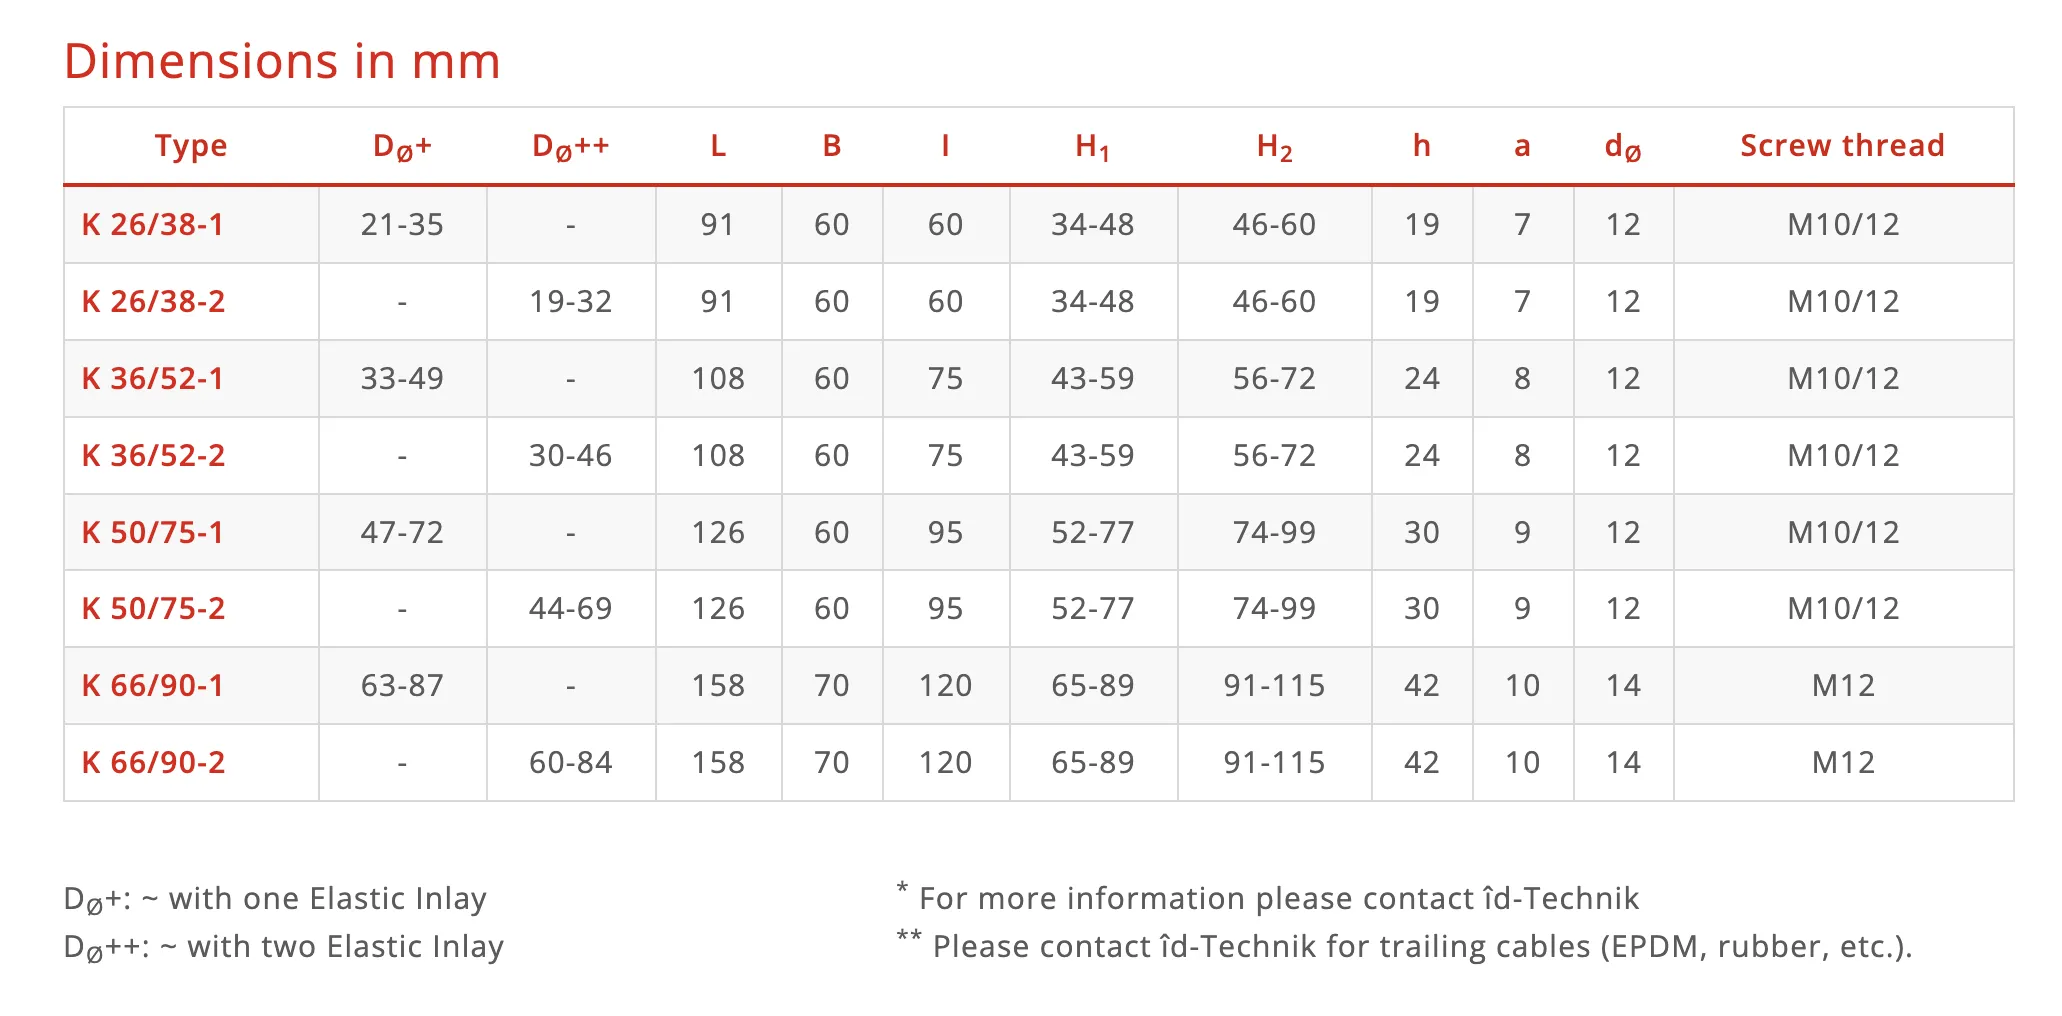
Task: Click the K 66/90-1 type label
Action: tap(153, 685)
